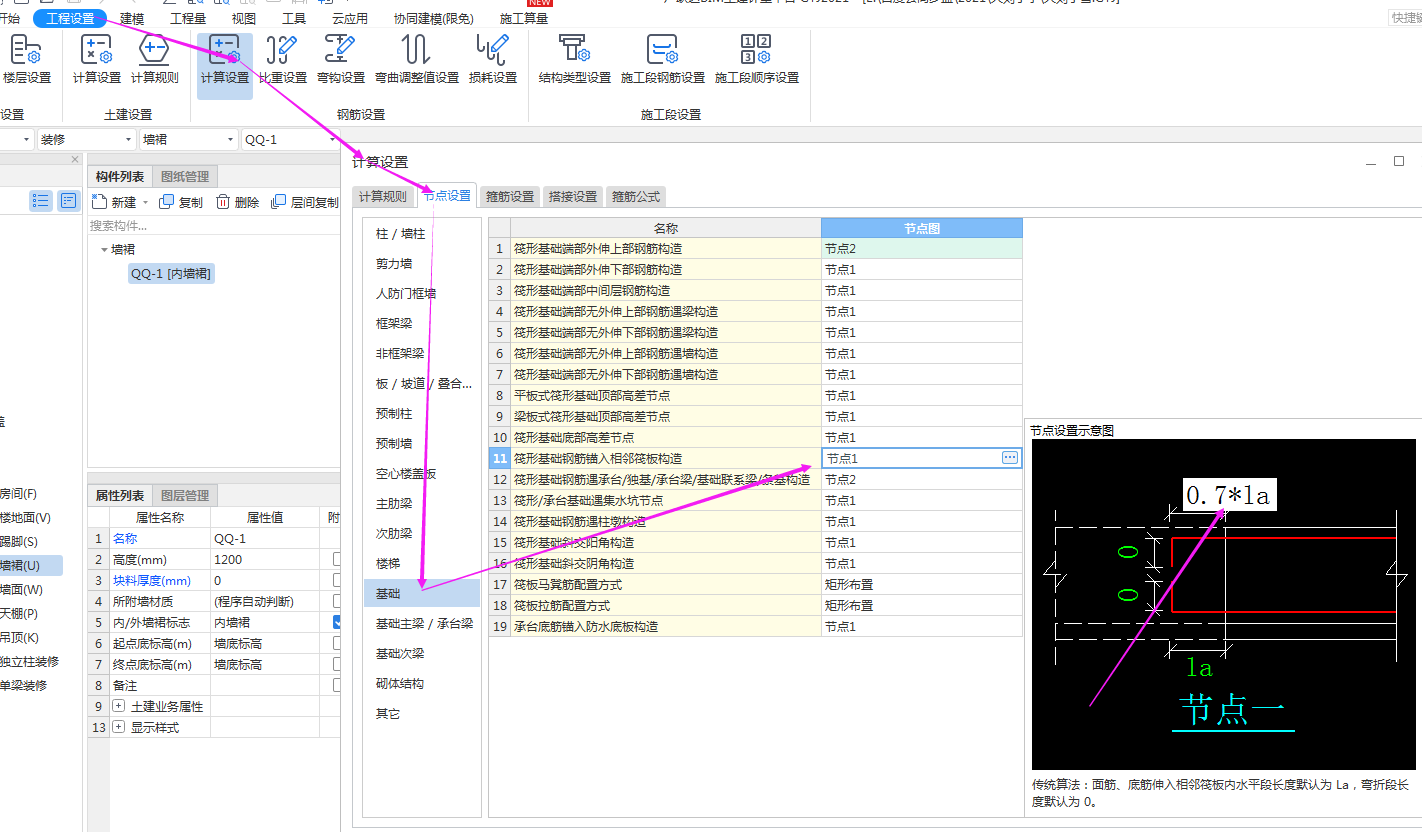Switch to 箍筋公式 tab
Viewport: 1422px width, 832px height.
(636, 196)
